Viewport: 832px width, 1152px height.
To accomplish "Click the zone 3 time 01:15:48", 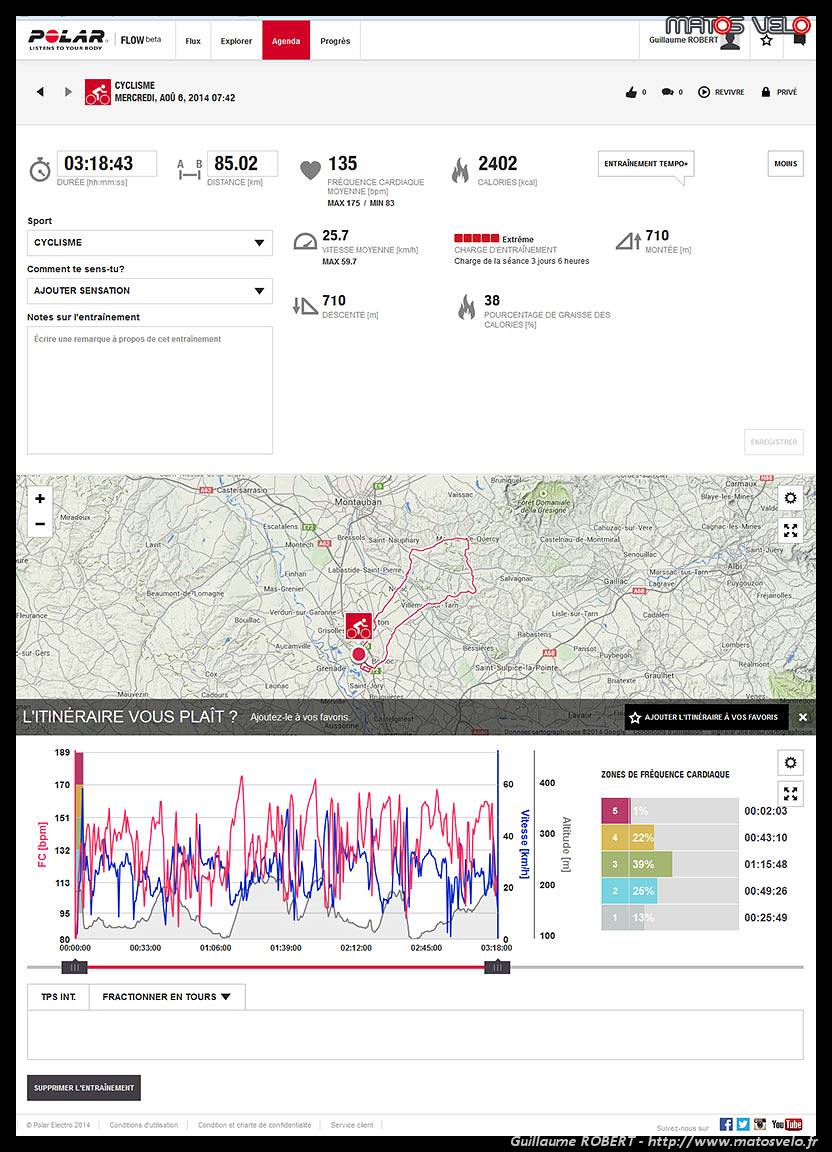I will tap(765, 864).
